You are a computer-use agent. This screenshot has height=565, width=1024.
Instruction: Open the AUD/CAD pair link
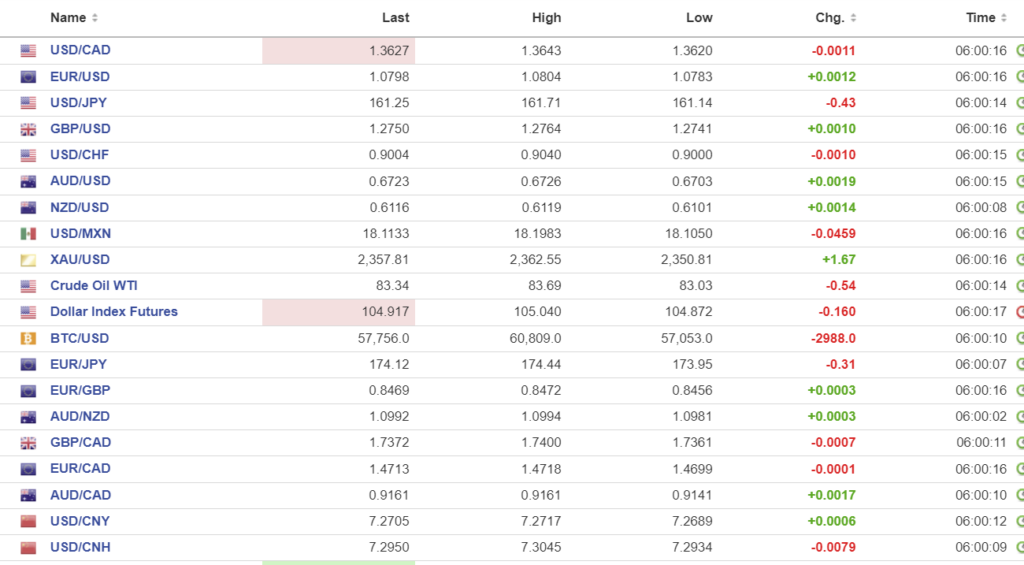click(x=80, y=495)
